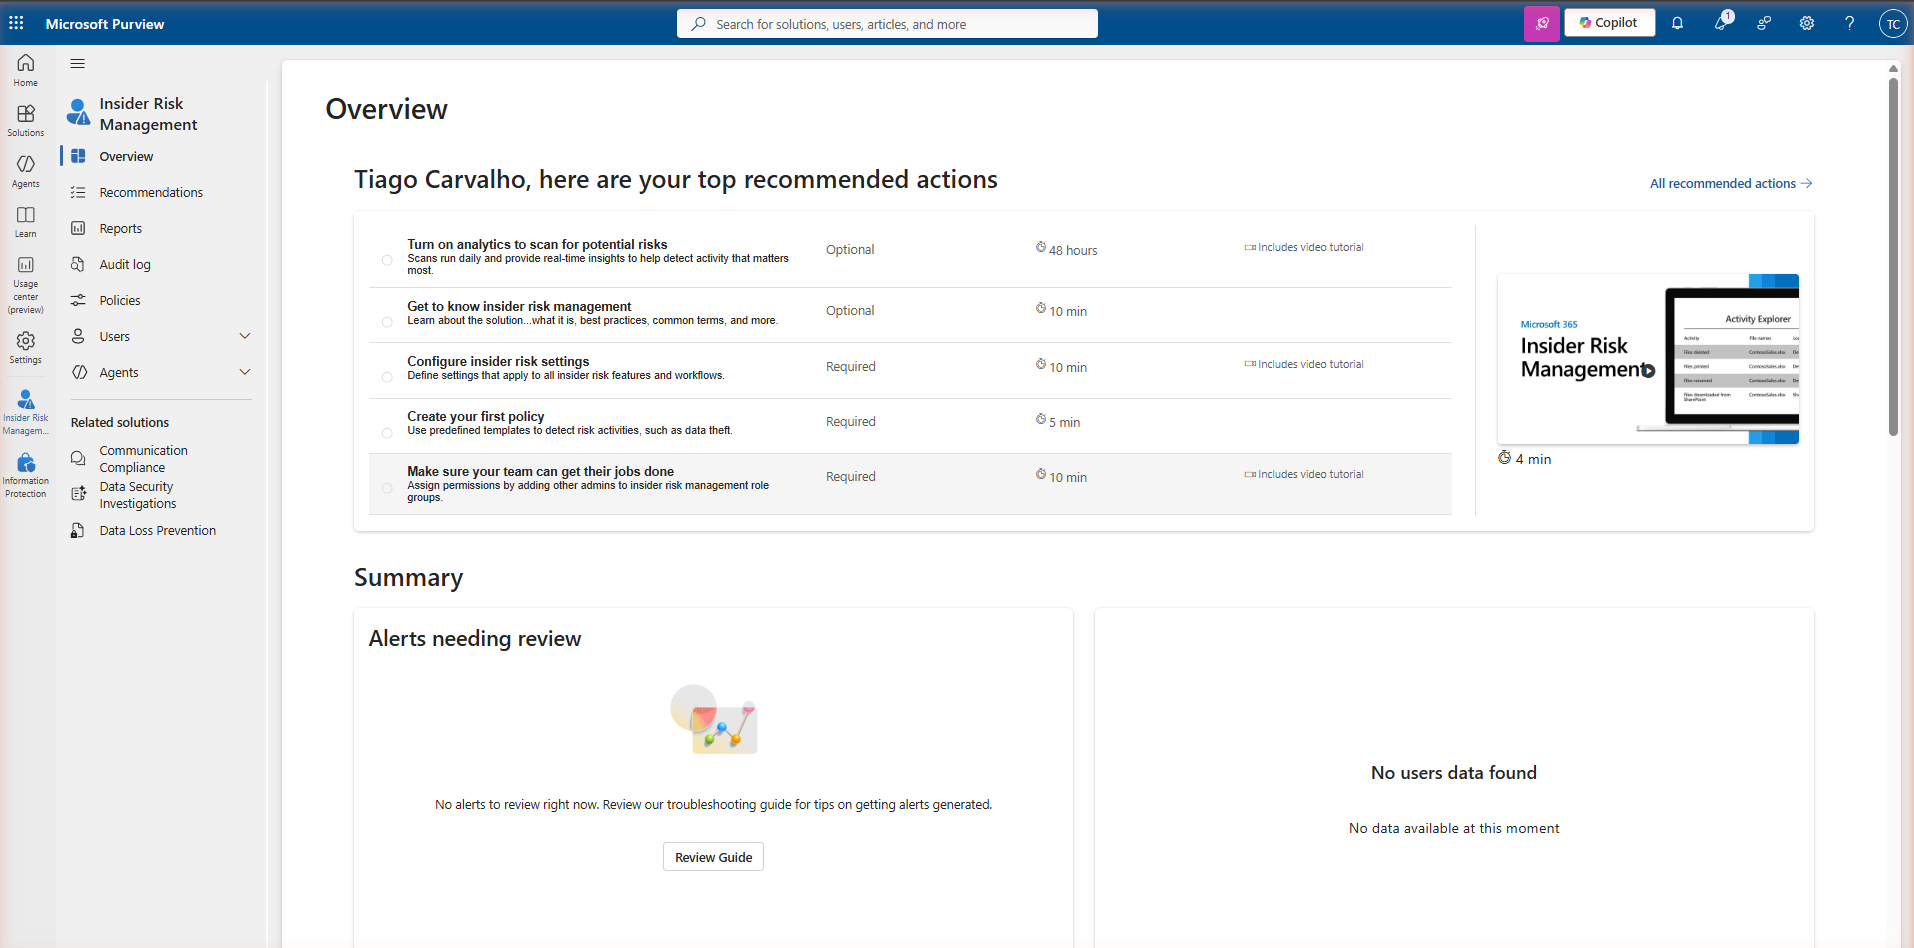Image resolution: width=1914 pixels, height=948 pixels.
Task: Open the Information Protection solution
Action: [x=24, y=470]
